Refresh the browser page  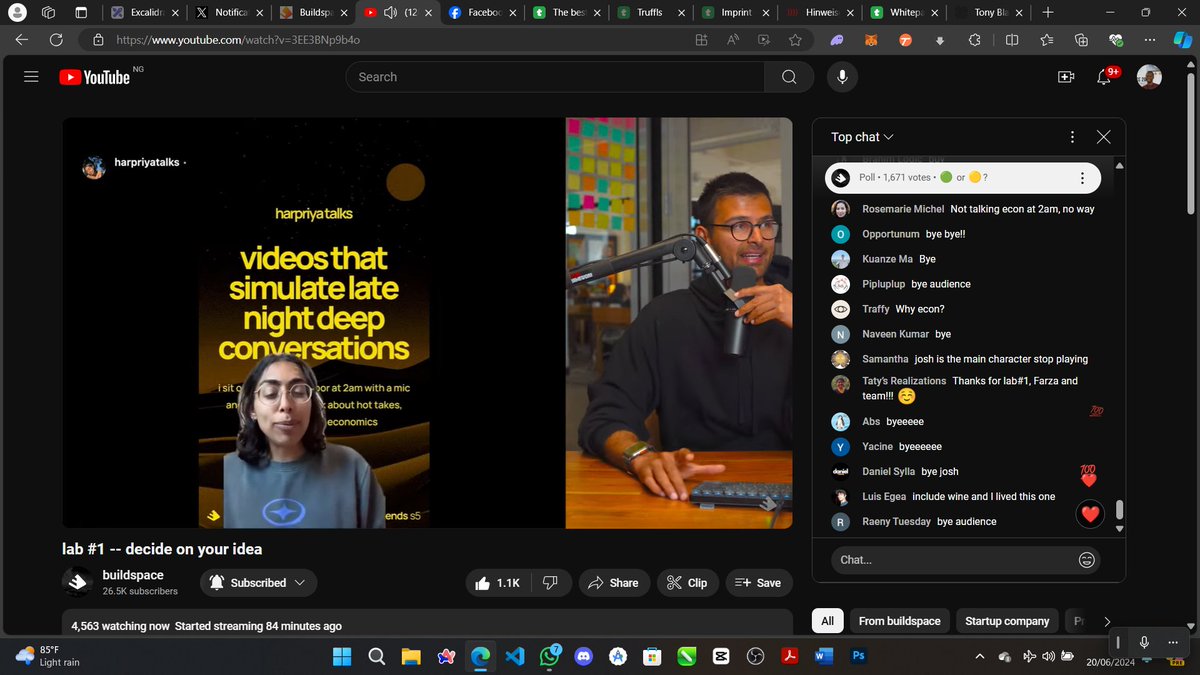(x=56, y=40)
